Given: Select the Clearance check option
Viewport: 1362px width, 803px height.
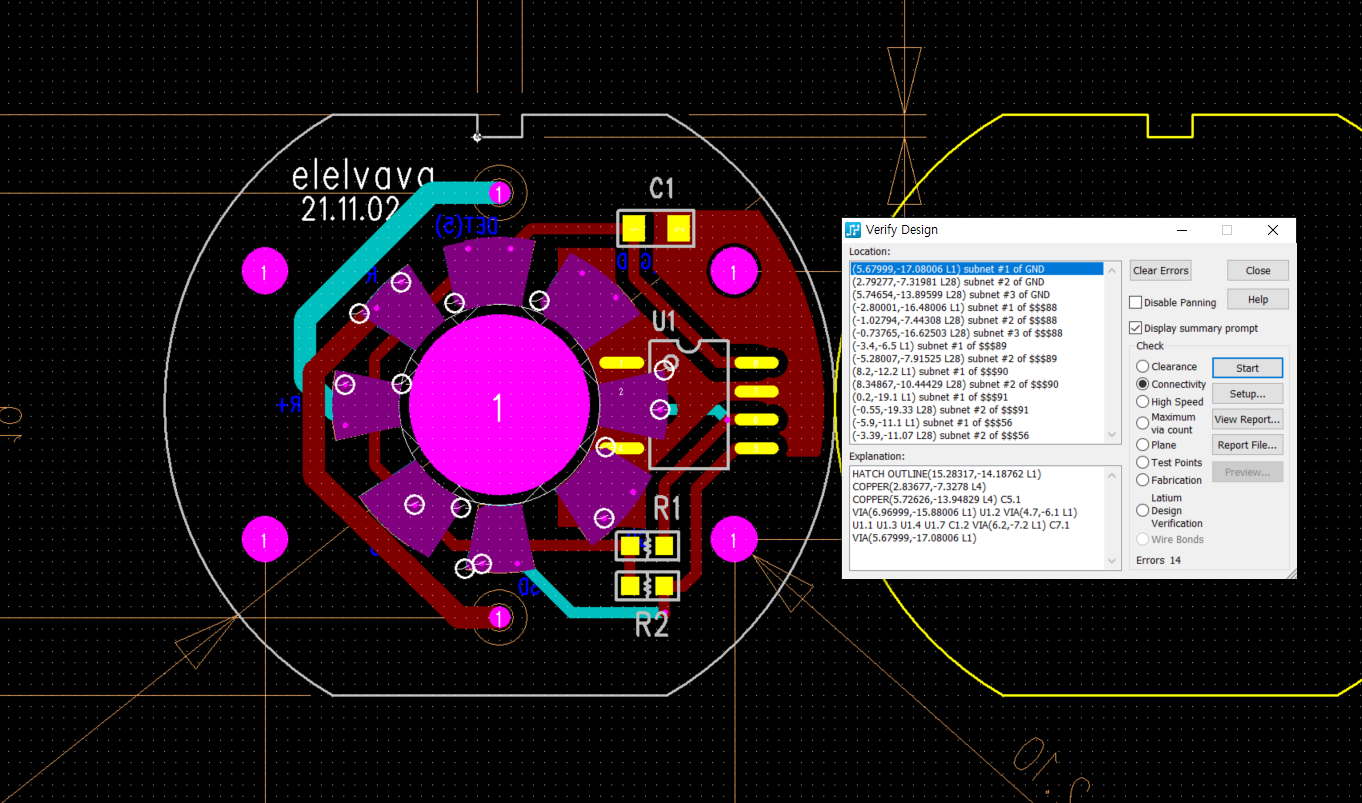Looking at the screenshot, I should click(1142, 367).
